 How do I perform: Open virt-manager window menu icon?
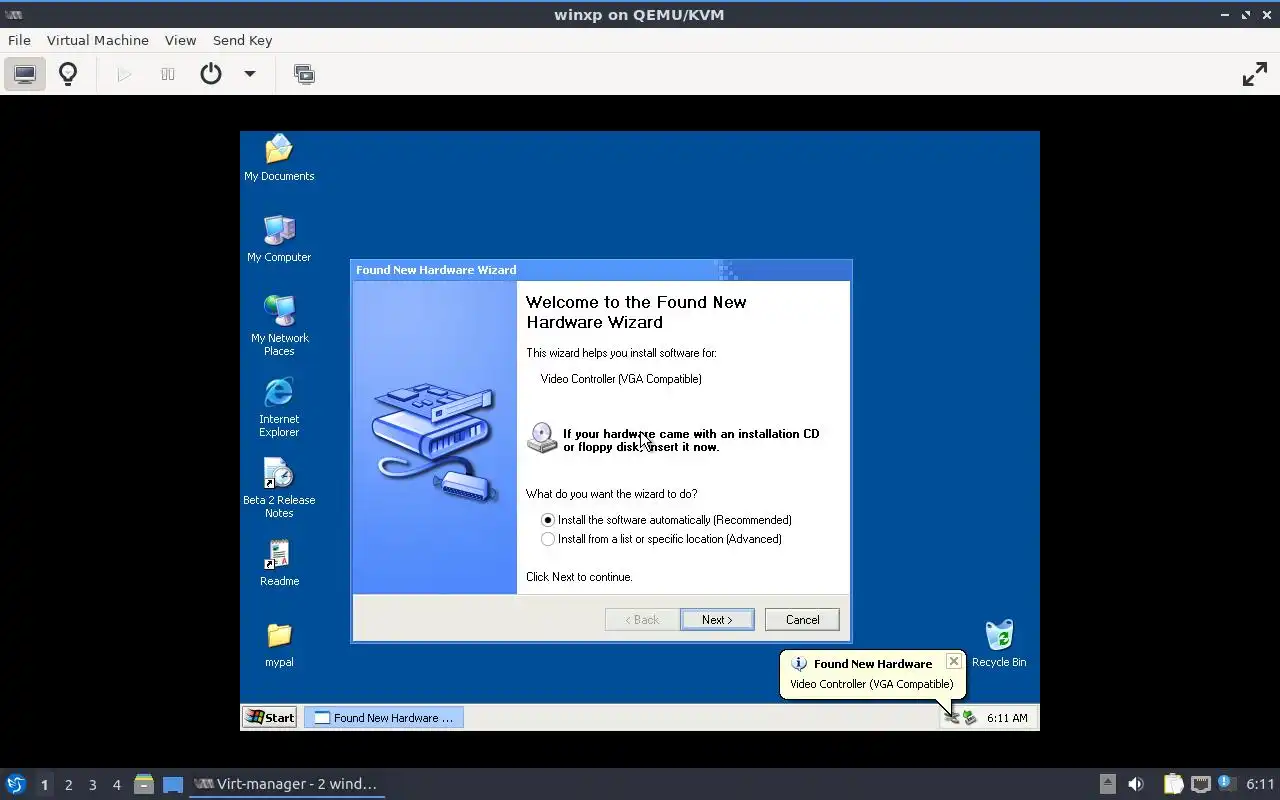pos(14,15)
